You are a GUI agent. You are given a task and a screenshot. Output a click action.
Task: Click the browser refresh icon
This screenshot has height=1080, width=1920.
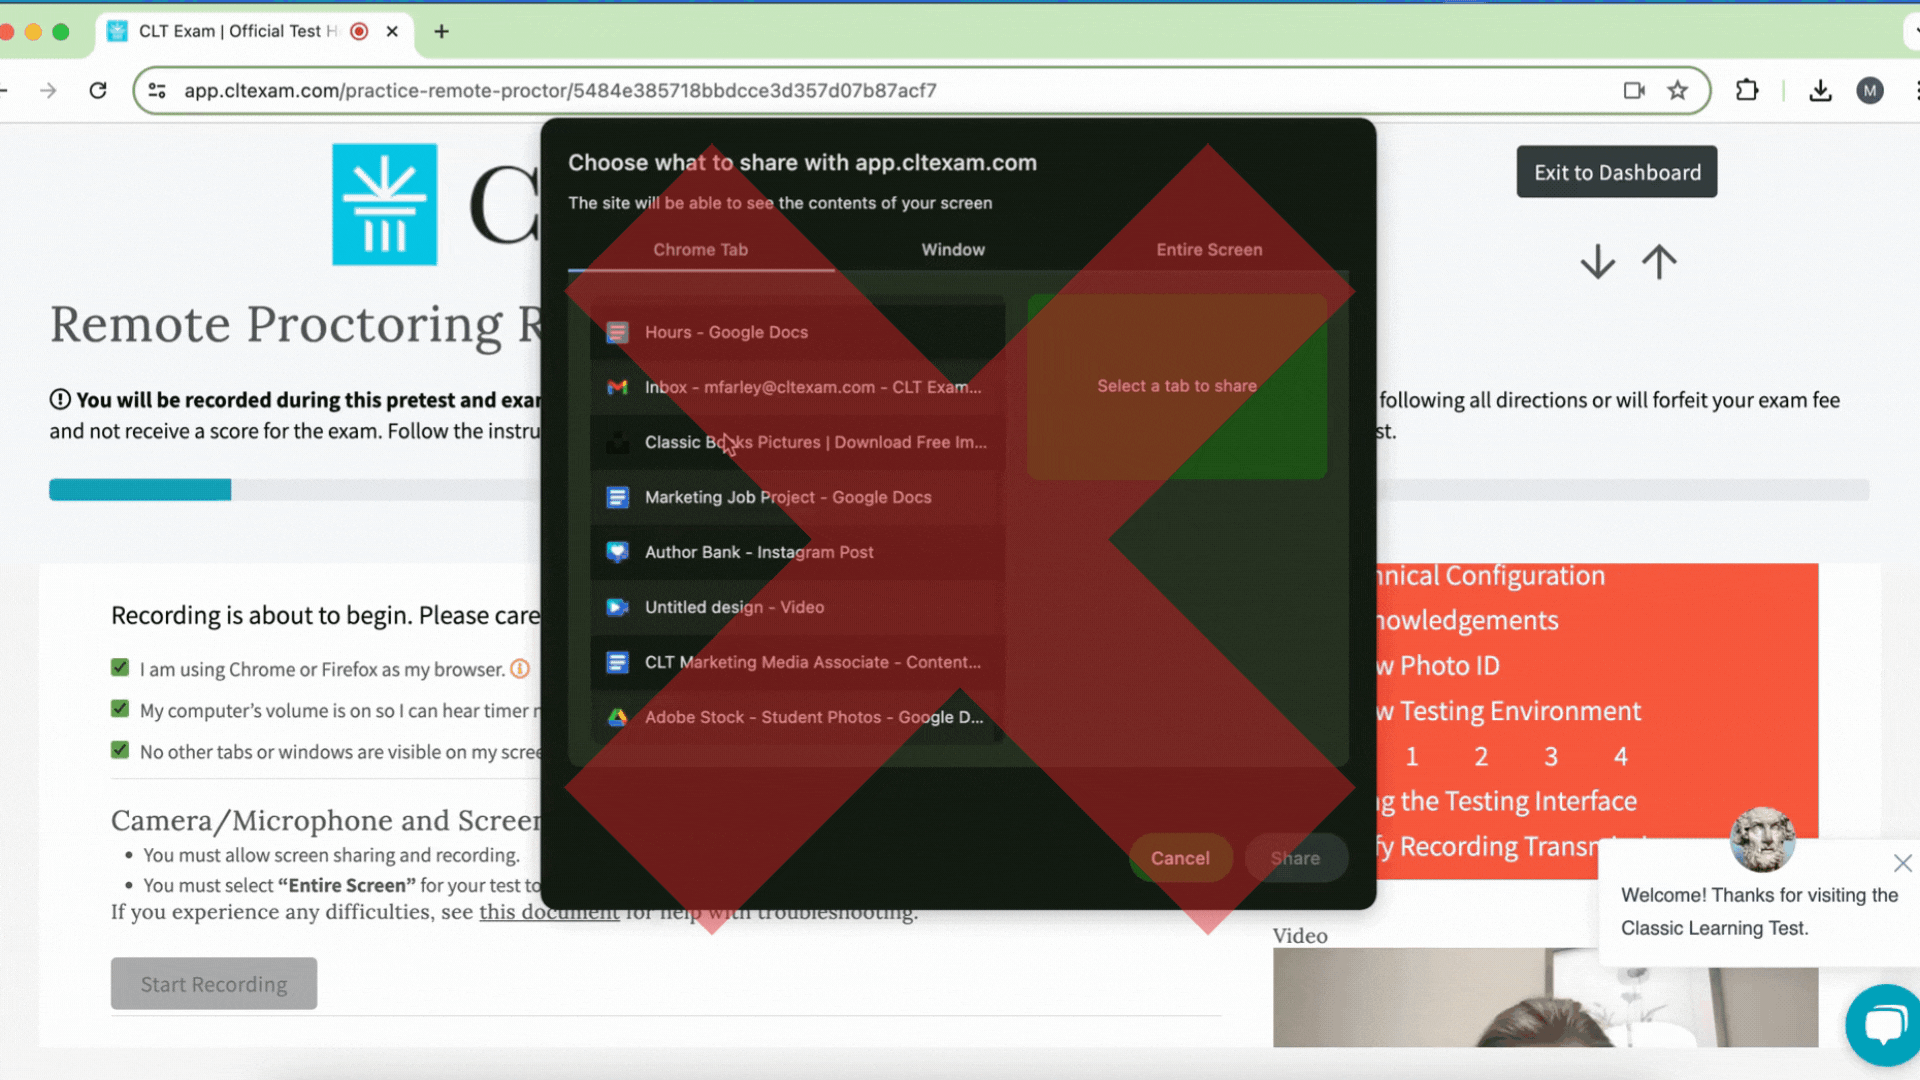coord(98,90)
